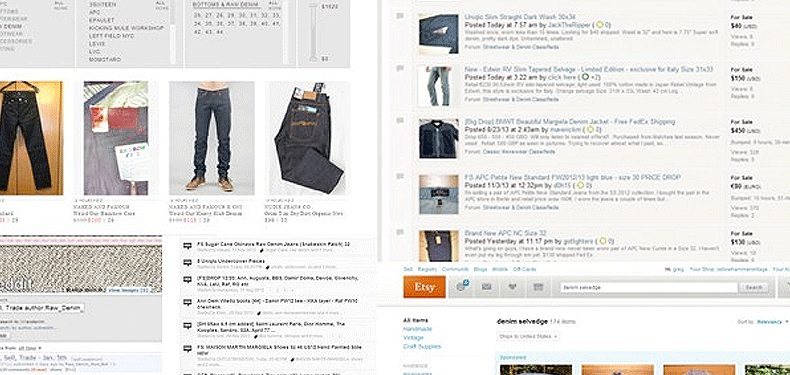Screen dimensions: 790x375
Task: Click post icon beside Edwin RV Slim listing
Action: coord(401,69)
